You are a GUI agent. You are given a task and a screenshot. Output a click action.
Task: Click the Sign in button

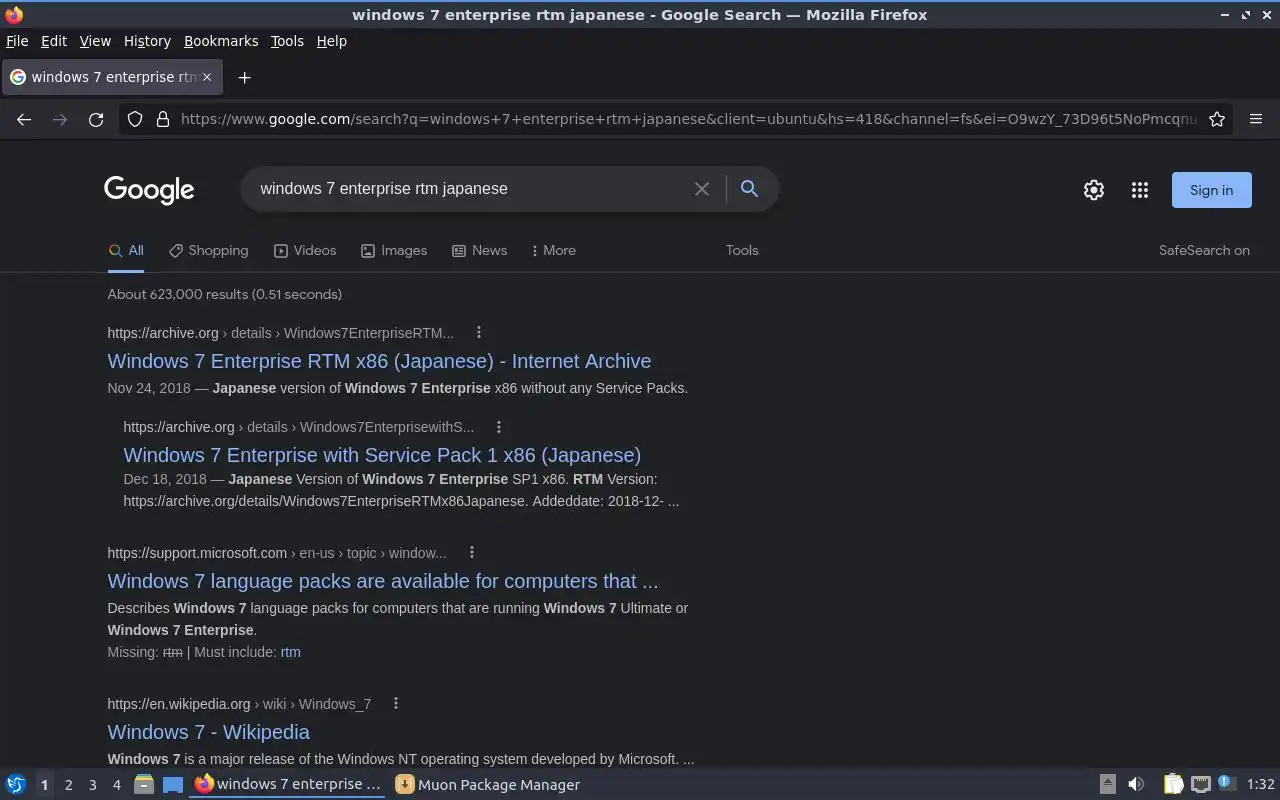(1211, 190)
